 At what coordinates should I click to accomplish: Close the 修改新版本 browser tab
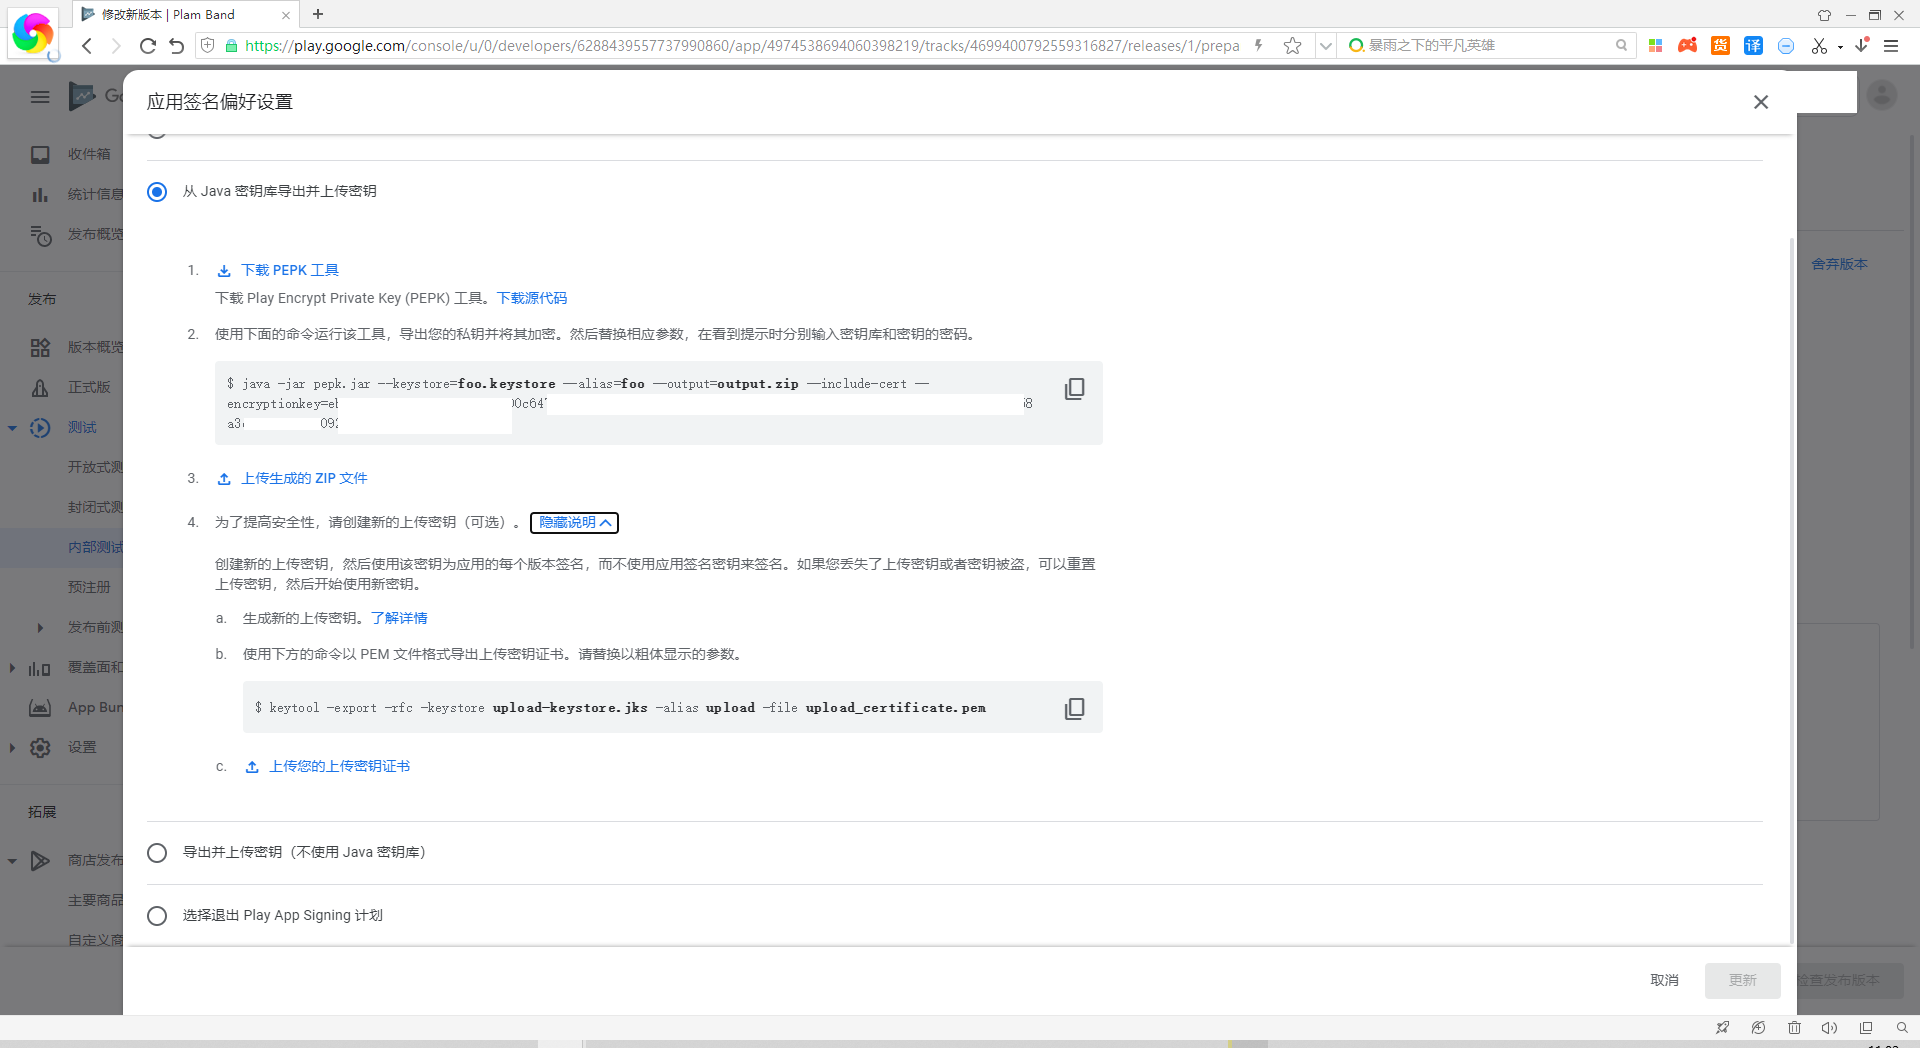click(x=286, y=15)
